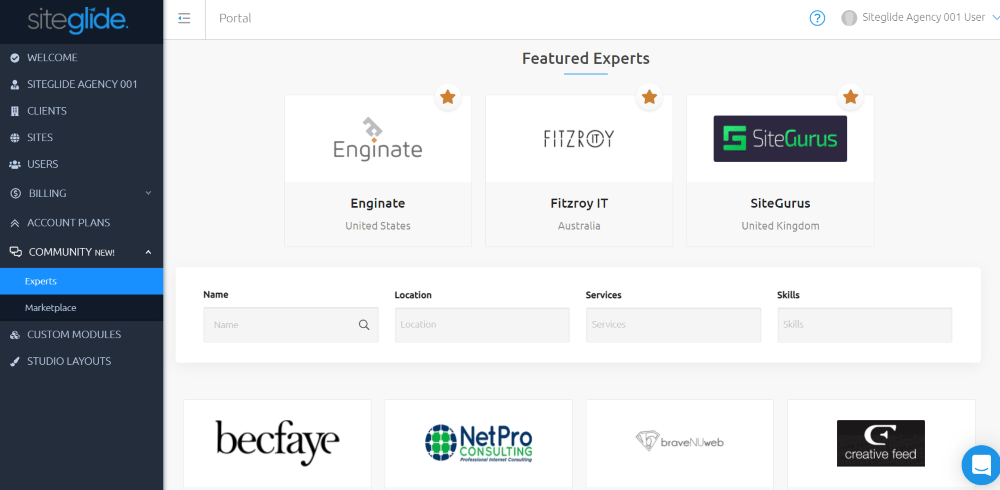This screenshot has height=490, width=1000.
Task: Click the Studio Layouts brush icon
Action: tap(15, 362)
